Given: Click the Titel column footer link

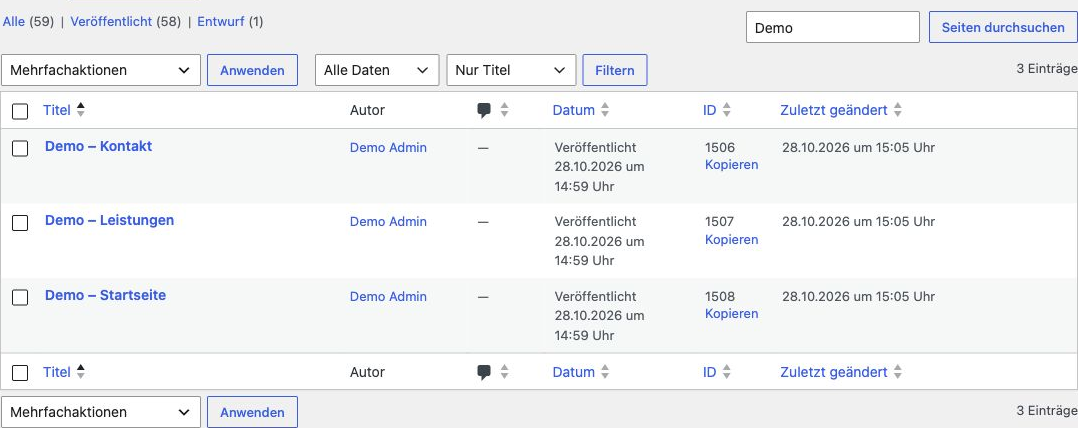Looking at the screenshot, I should coord(57,372).
